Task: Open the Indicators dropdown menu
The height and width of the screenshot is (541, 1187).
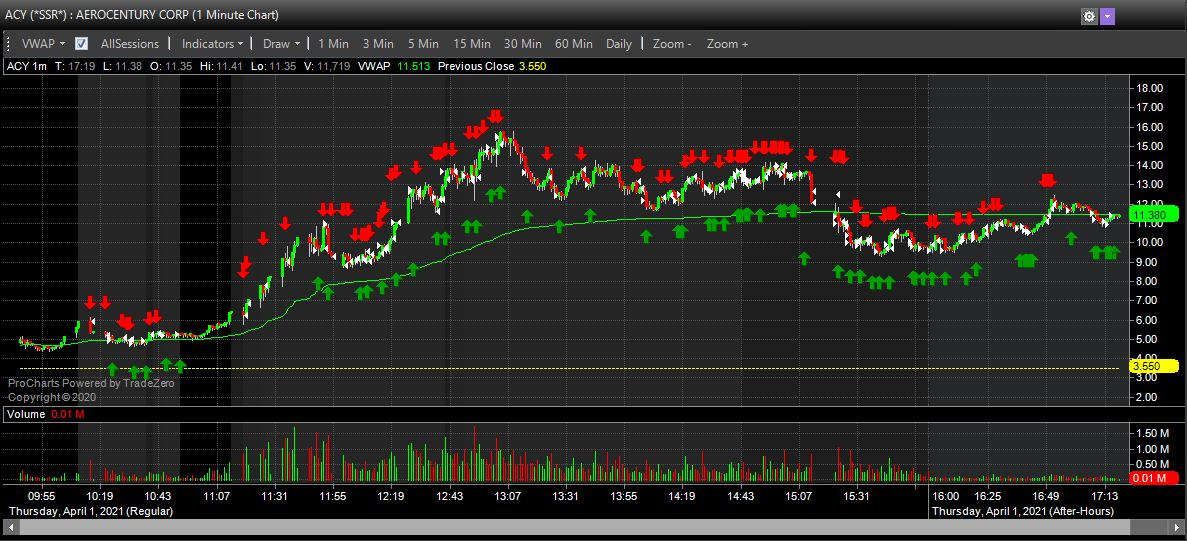Action: (212, 44)
